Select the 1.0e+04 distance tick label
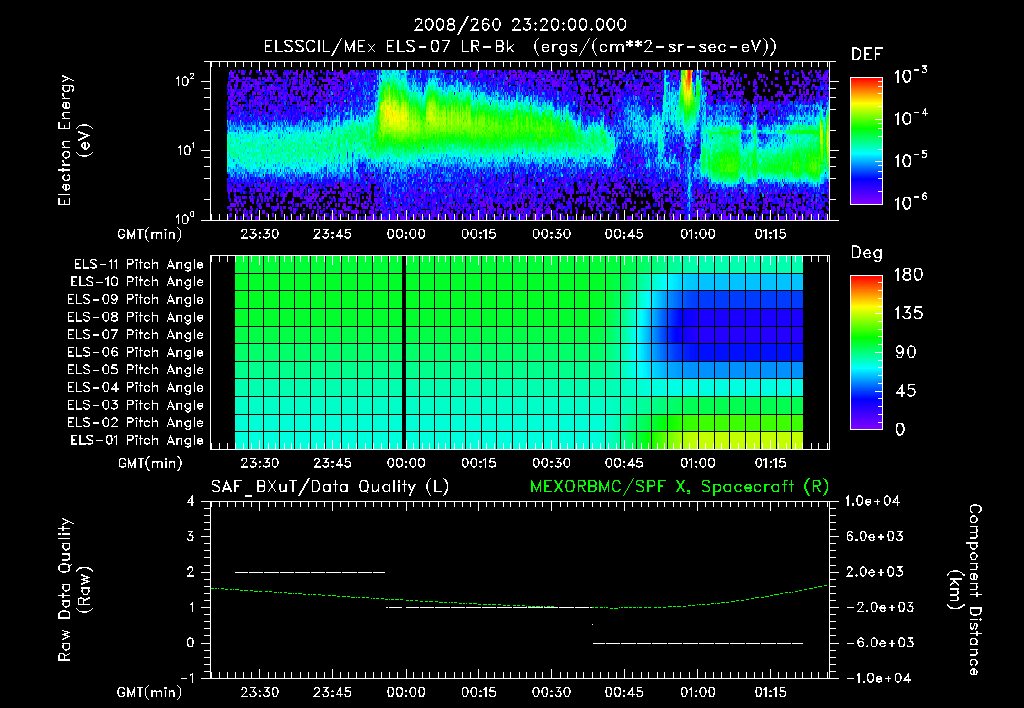This screenshot has width=1024, height=708. pos(872,501)
